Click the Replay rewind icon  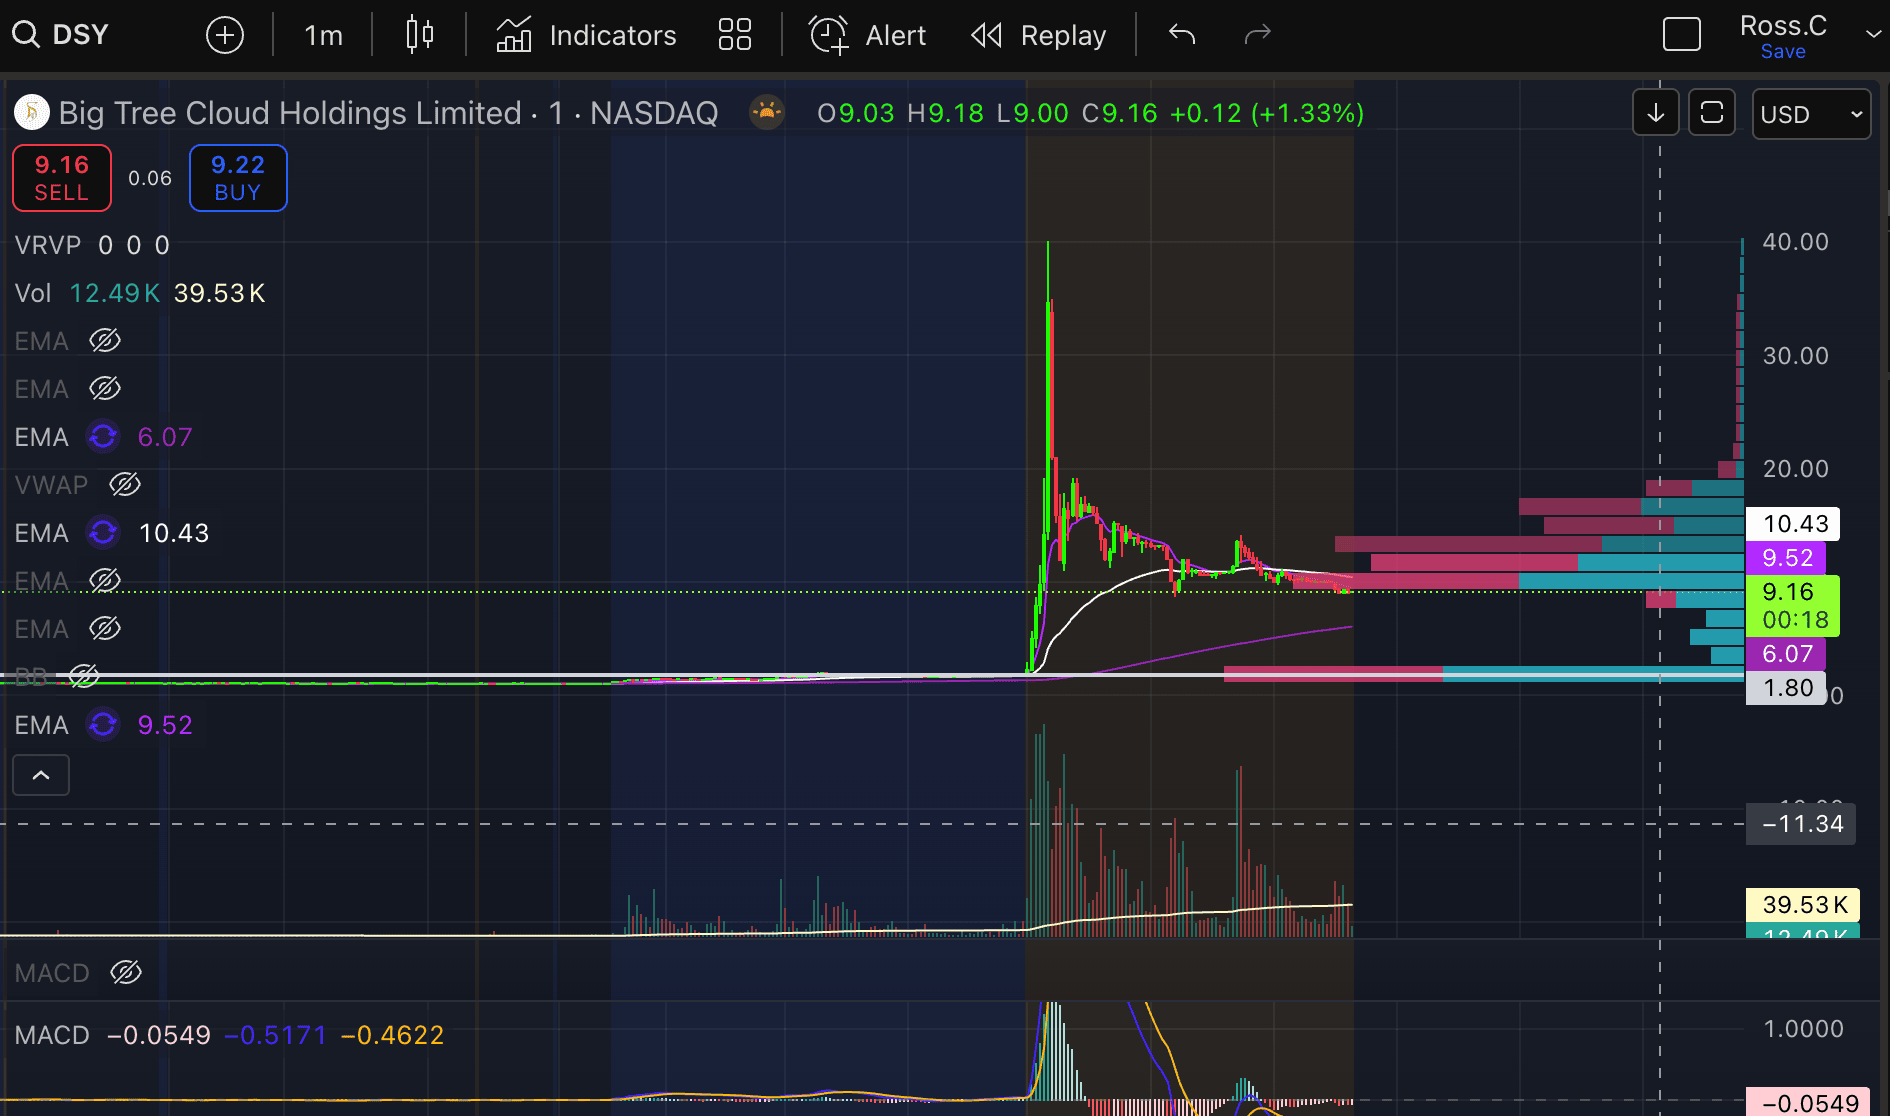pyautogui.click(x=986, y=36)
